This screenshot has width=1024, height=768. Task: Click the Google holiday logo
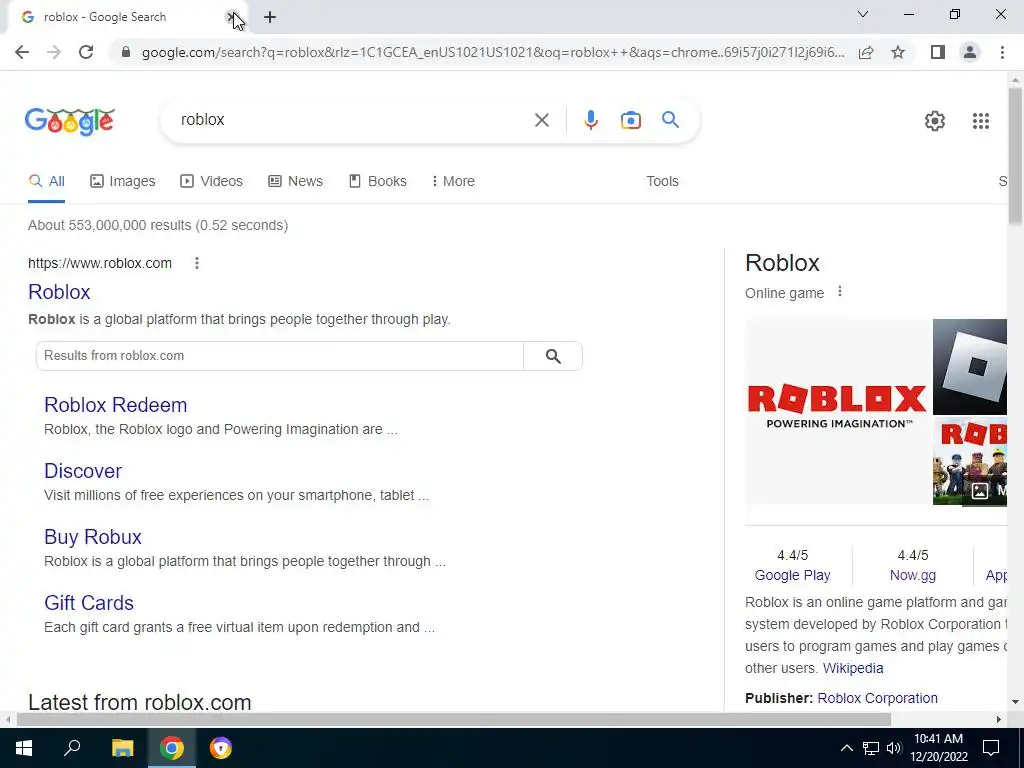(x=69, y=122)
